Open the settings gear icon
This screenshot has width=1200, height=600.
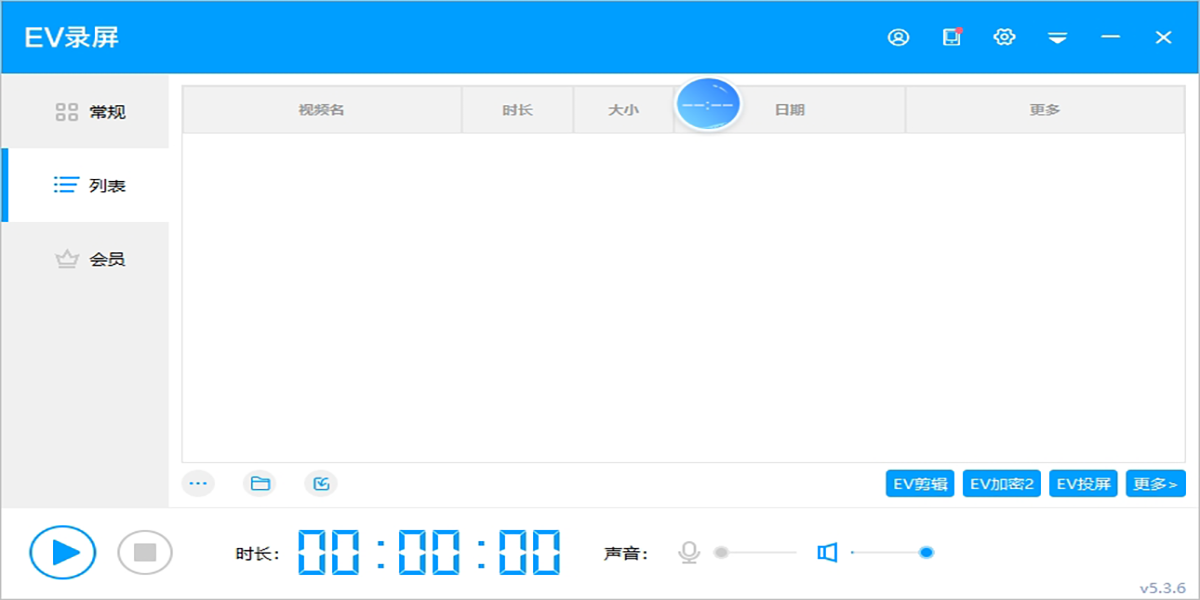pyautogui.click(x=1004, y=38)
